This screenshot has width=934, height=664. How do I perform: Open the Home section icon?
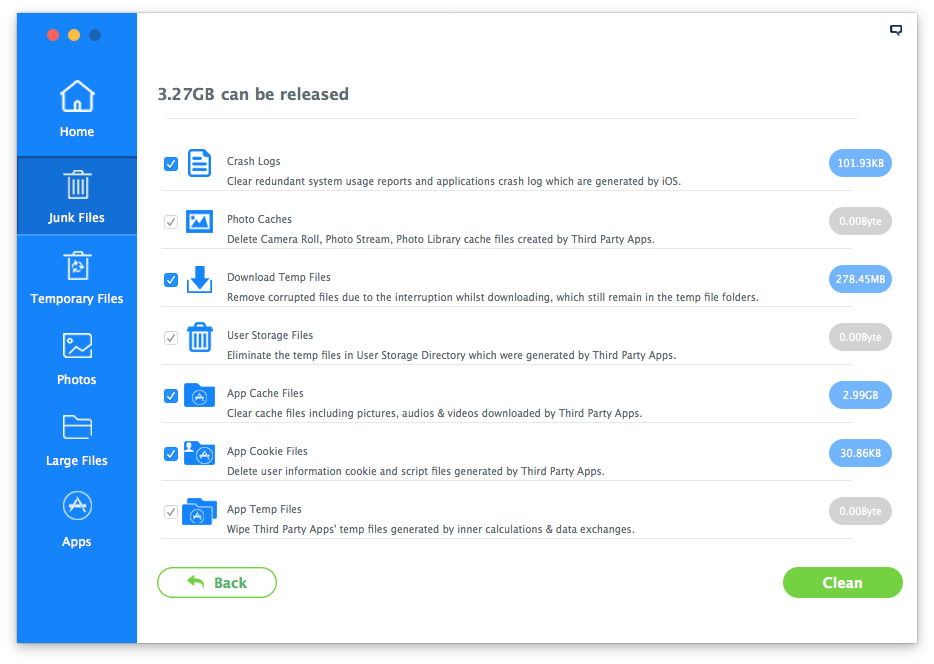[77, 96]
